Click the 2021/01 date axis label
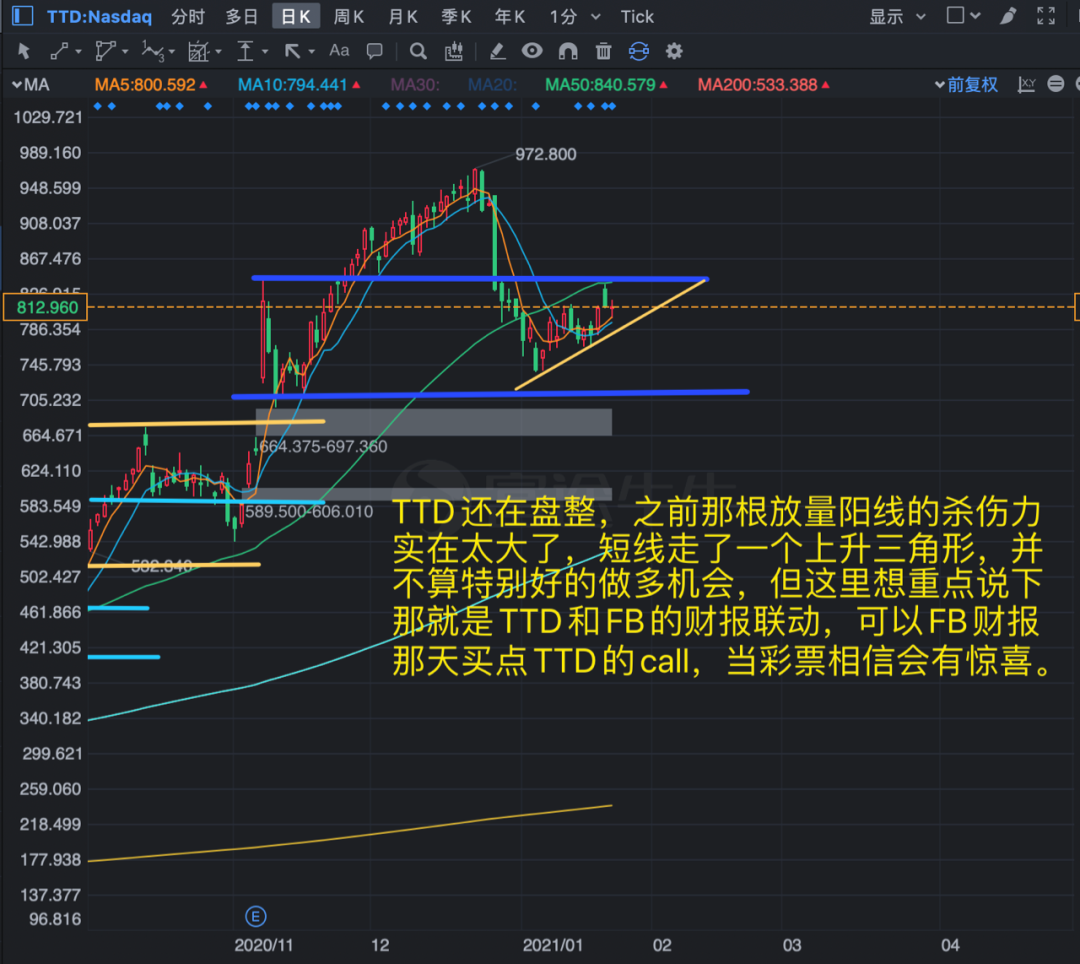The width and height of the screenshot is (1080, 964). [552, 945]
